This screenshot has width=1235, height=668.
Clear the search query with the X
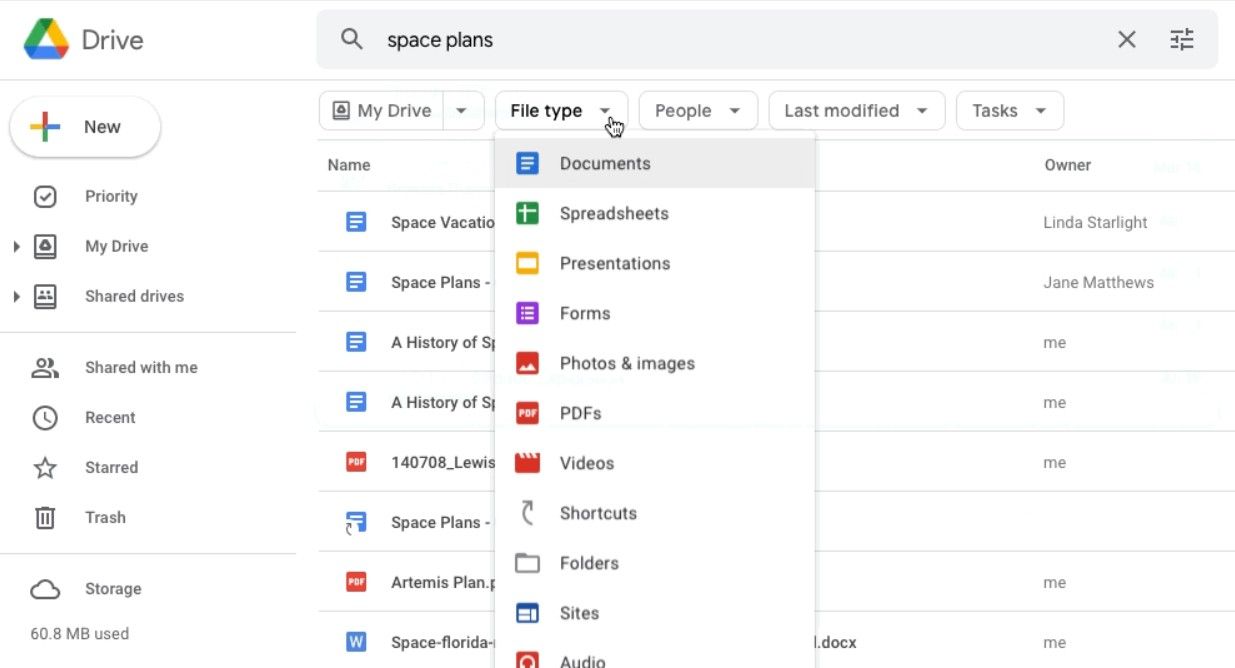coord(1126,39)
